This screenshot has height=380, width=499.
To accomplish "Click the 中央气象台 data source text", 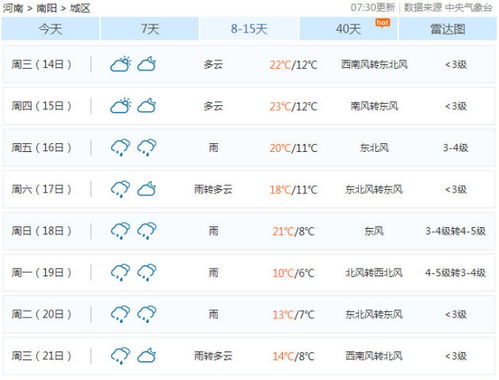I will [x=469, y=8].
